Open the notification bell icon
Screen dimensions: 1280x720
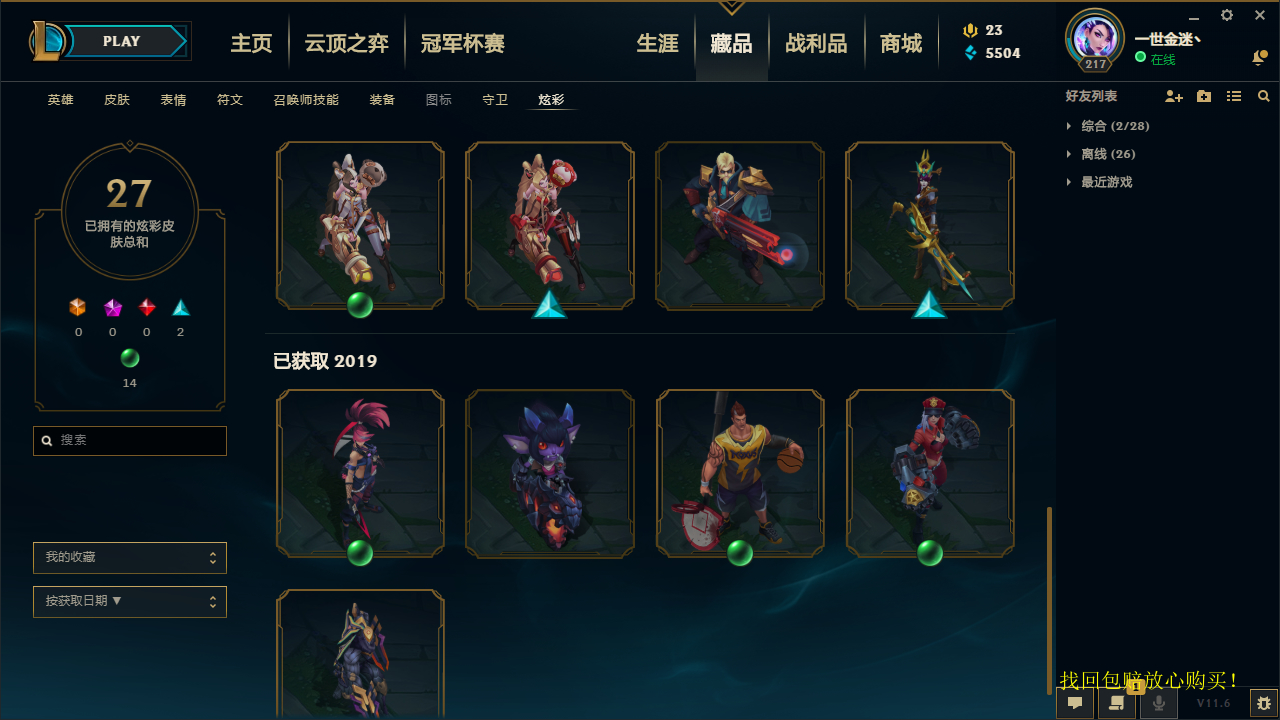tap(1259, 58)
